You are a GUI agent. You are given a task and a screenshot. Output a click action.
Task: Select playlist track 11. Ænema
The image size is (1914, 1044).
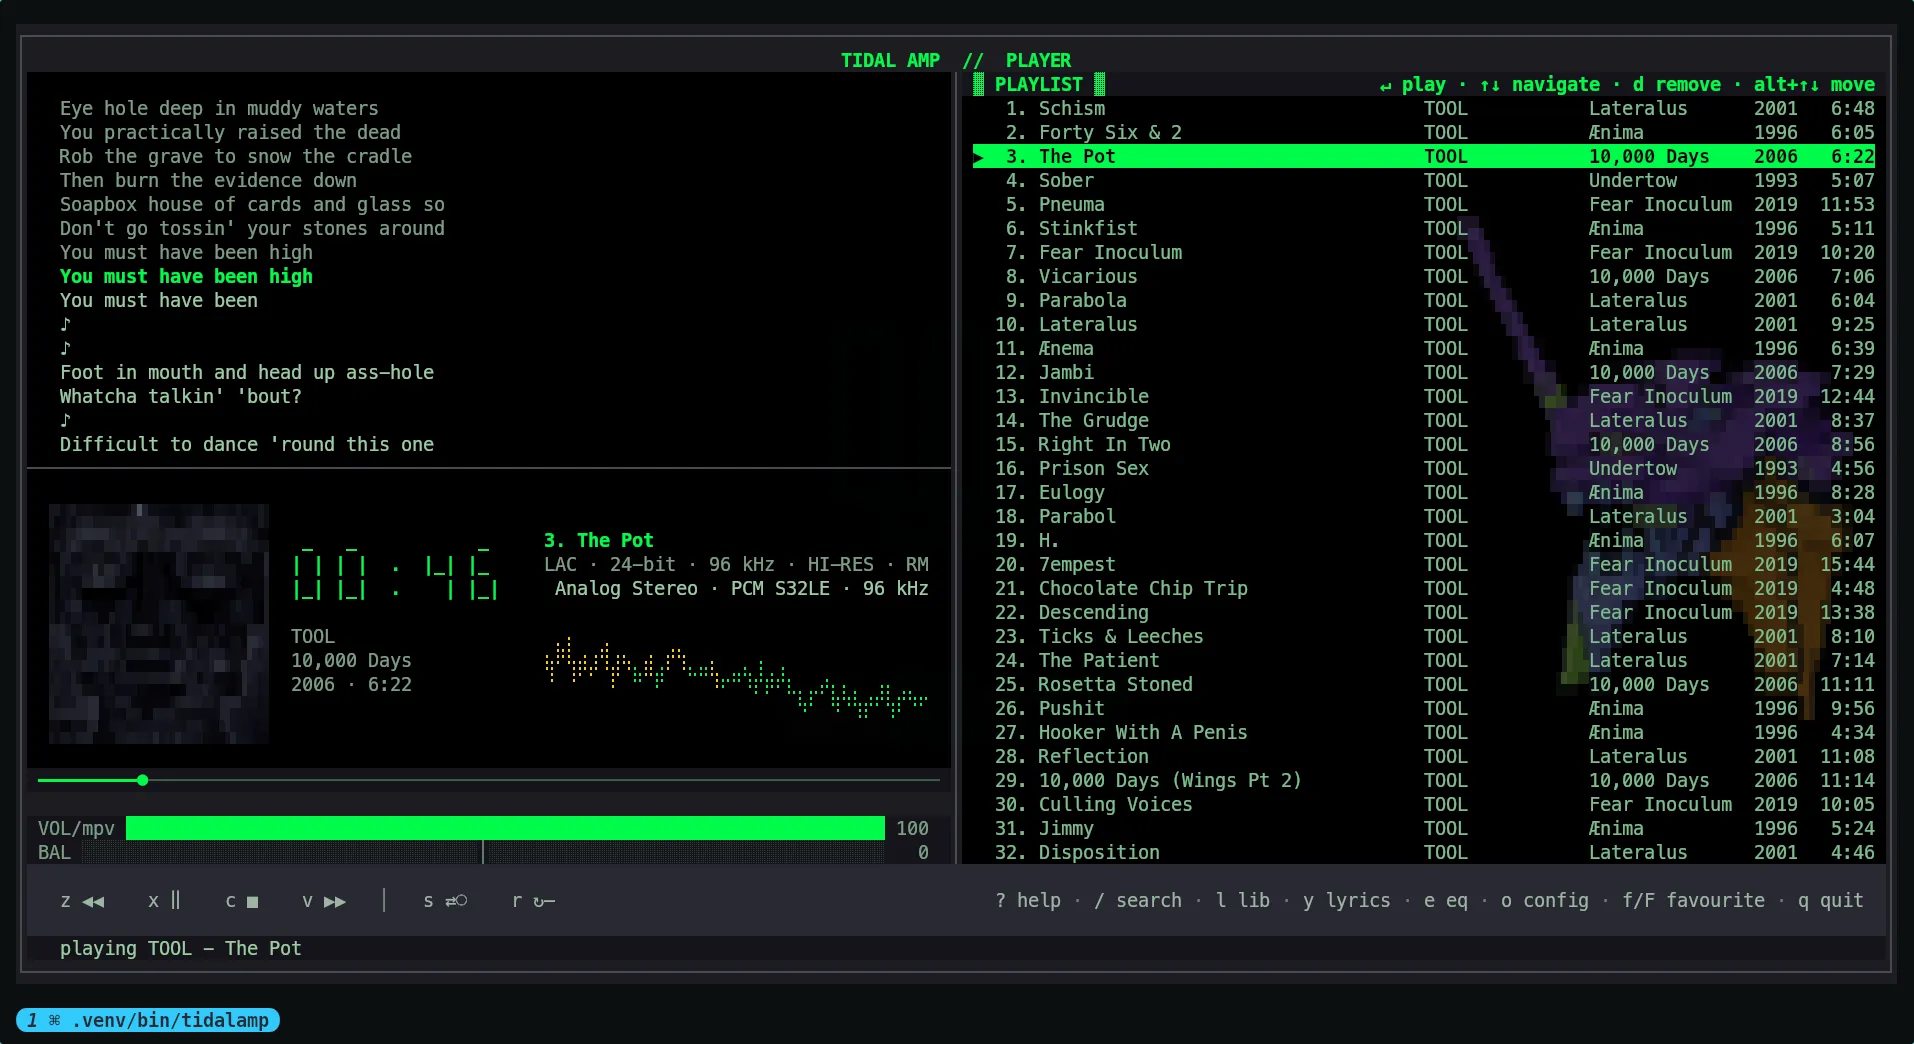(1424, 349)
